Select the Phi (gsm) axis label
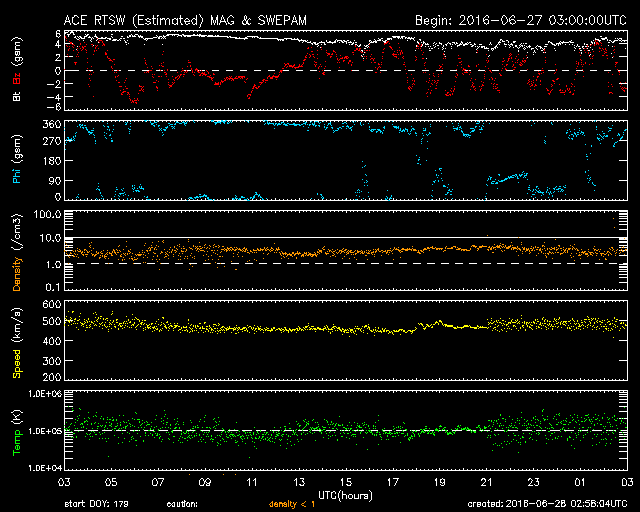 click(17, 160)
